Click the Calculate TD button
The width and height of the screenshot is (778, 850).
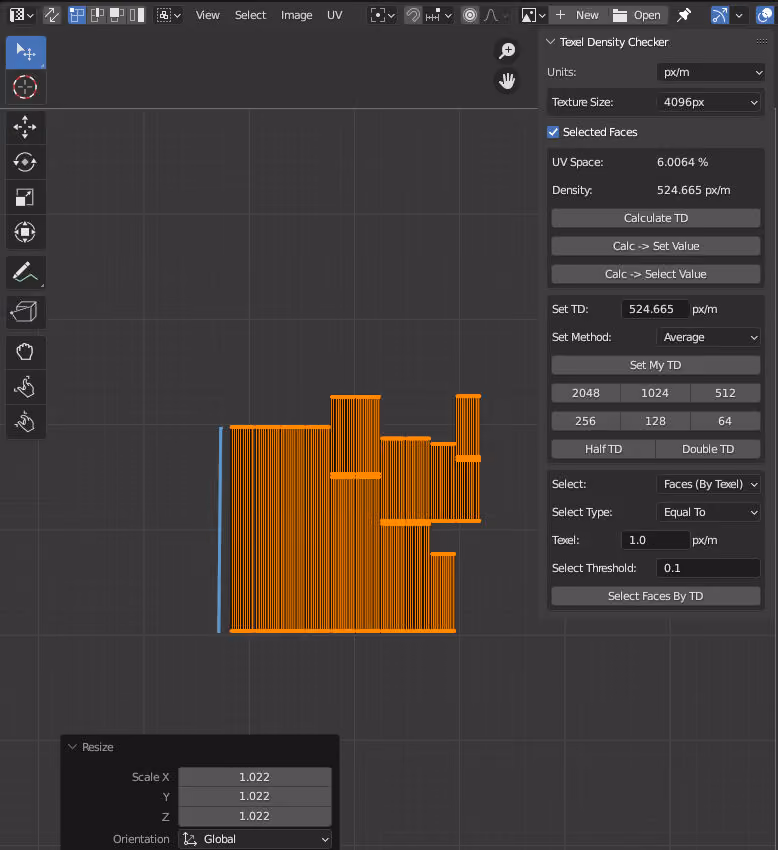pos(655,218)
